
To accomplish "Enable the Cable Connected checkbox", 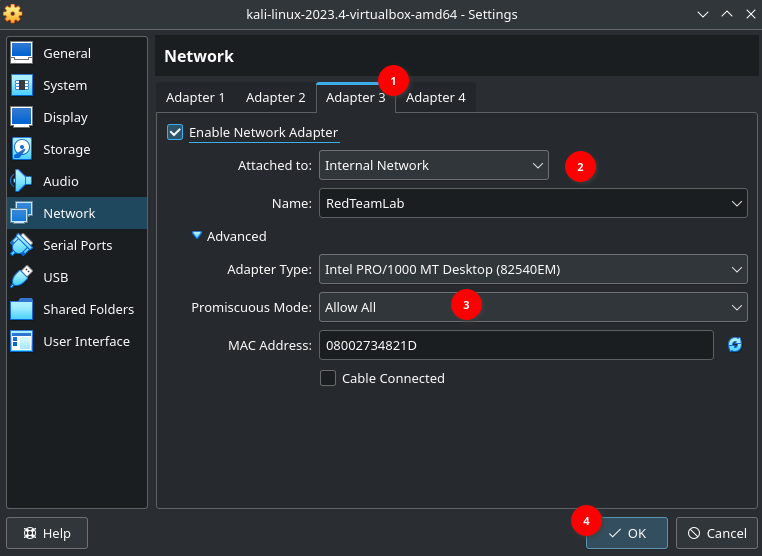I will tap(328, 378).
